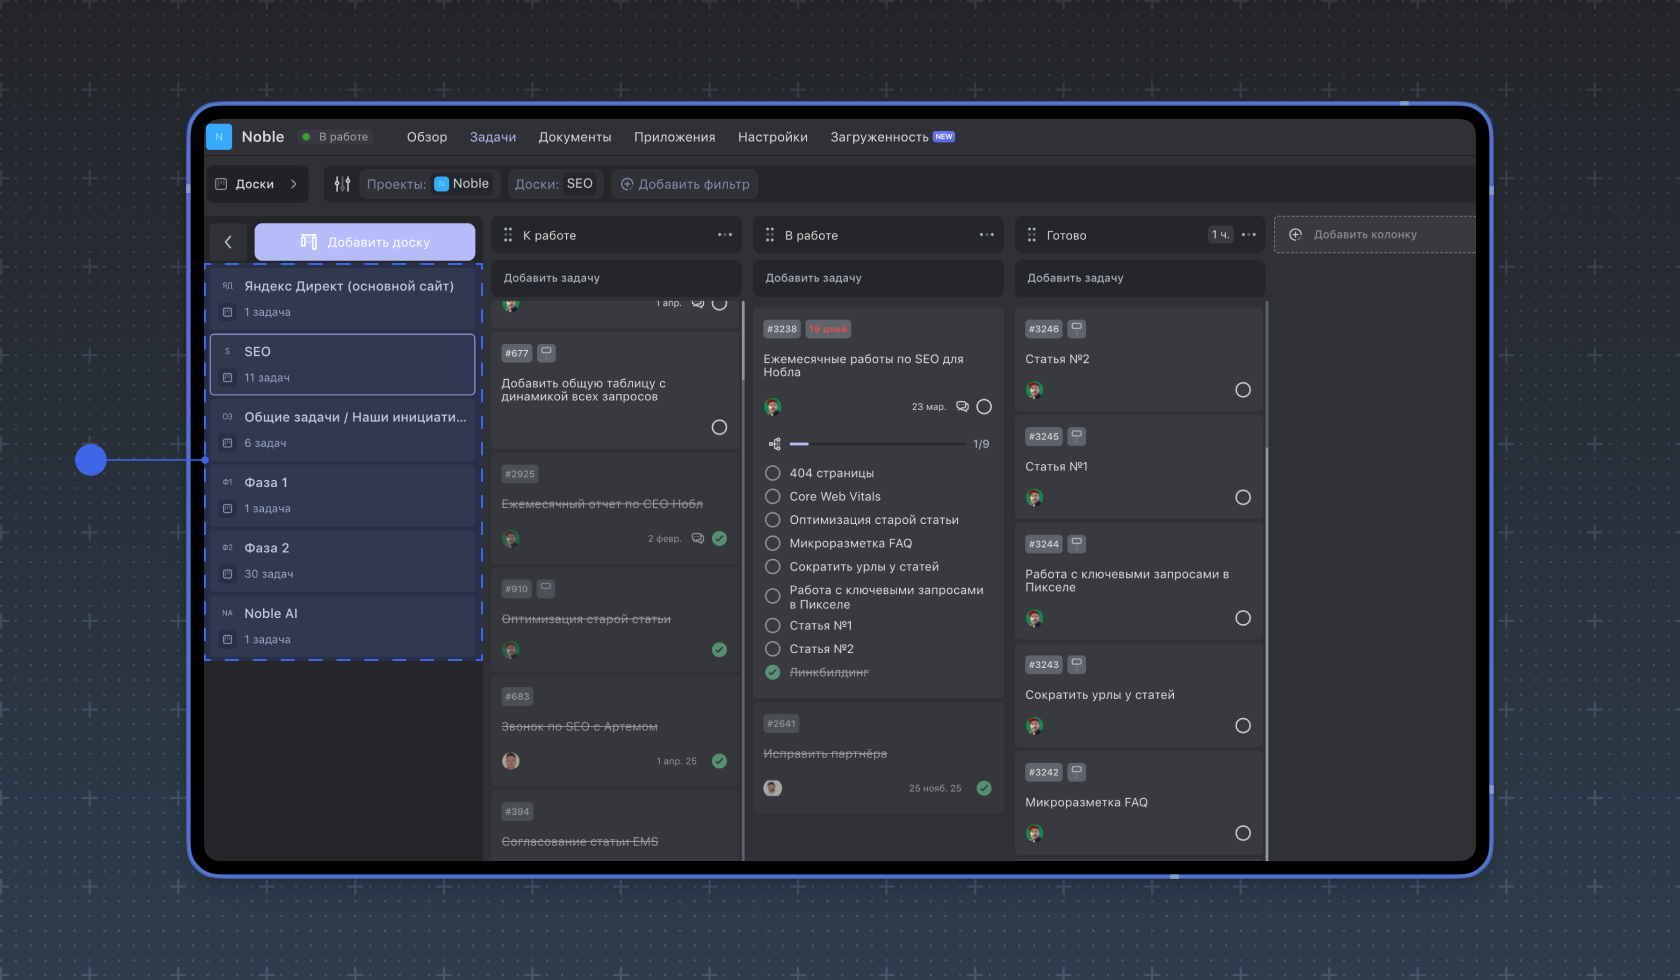Screen dimensions: 1680x980
Task: Expand the 'Доски' view selector
Action: pos(257,184)
